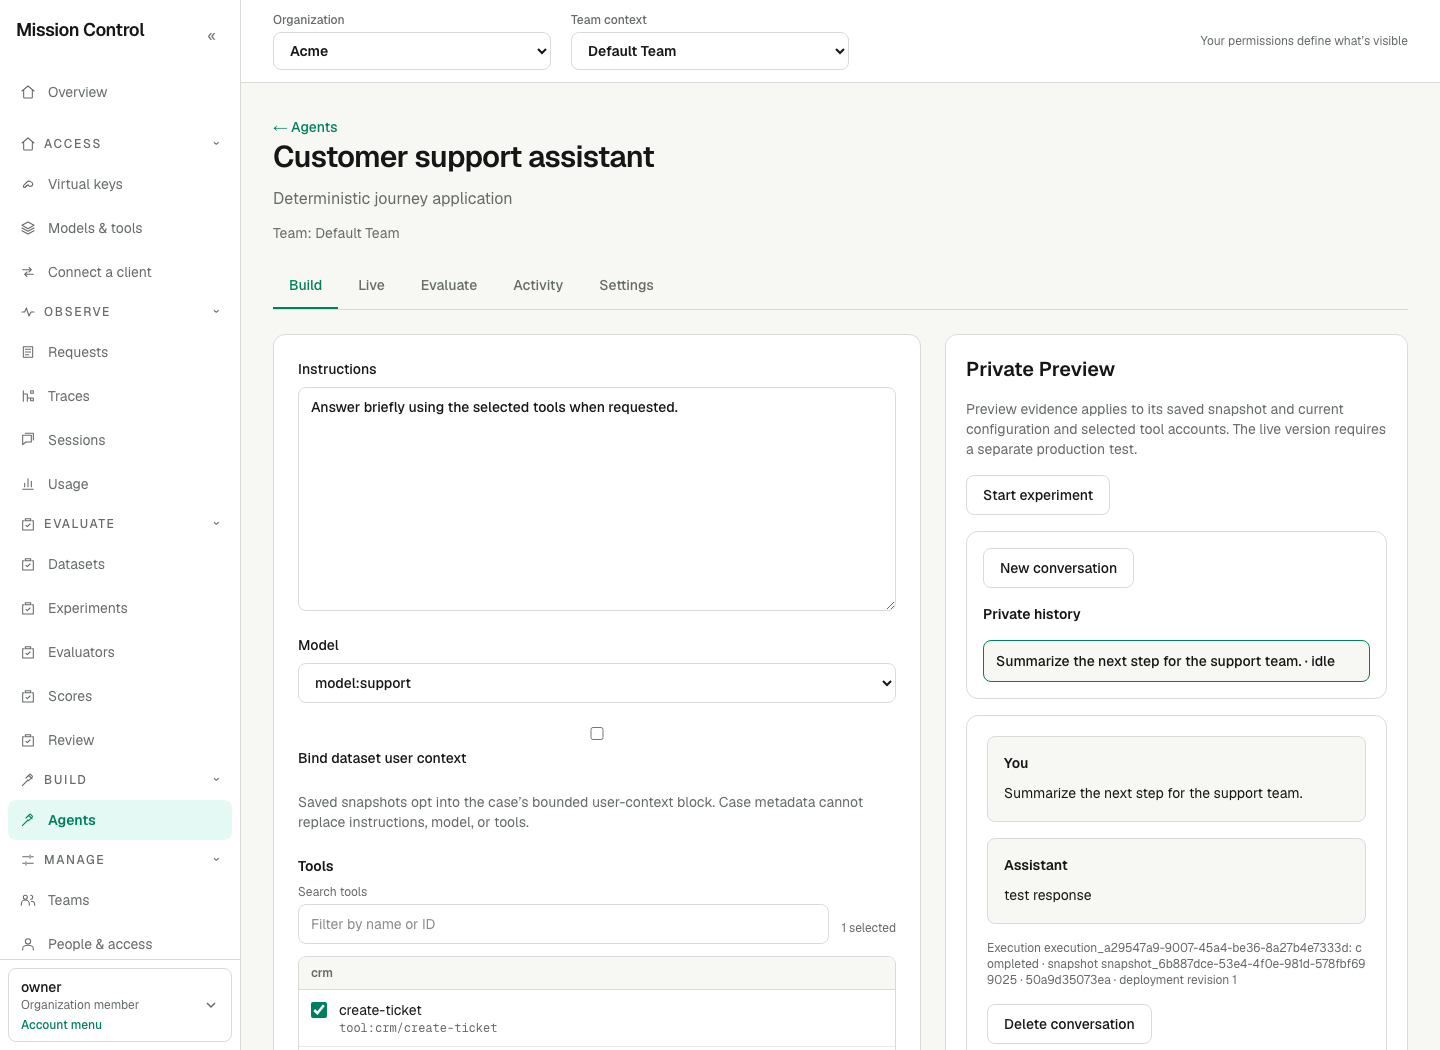Open the Activity tab
Viewport: 1440px width, 1050px height.
pyautogui.click(x=538, y=286)
